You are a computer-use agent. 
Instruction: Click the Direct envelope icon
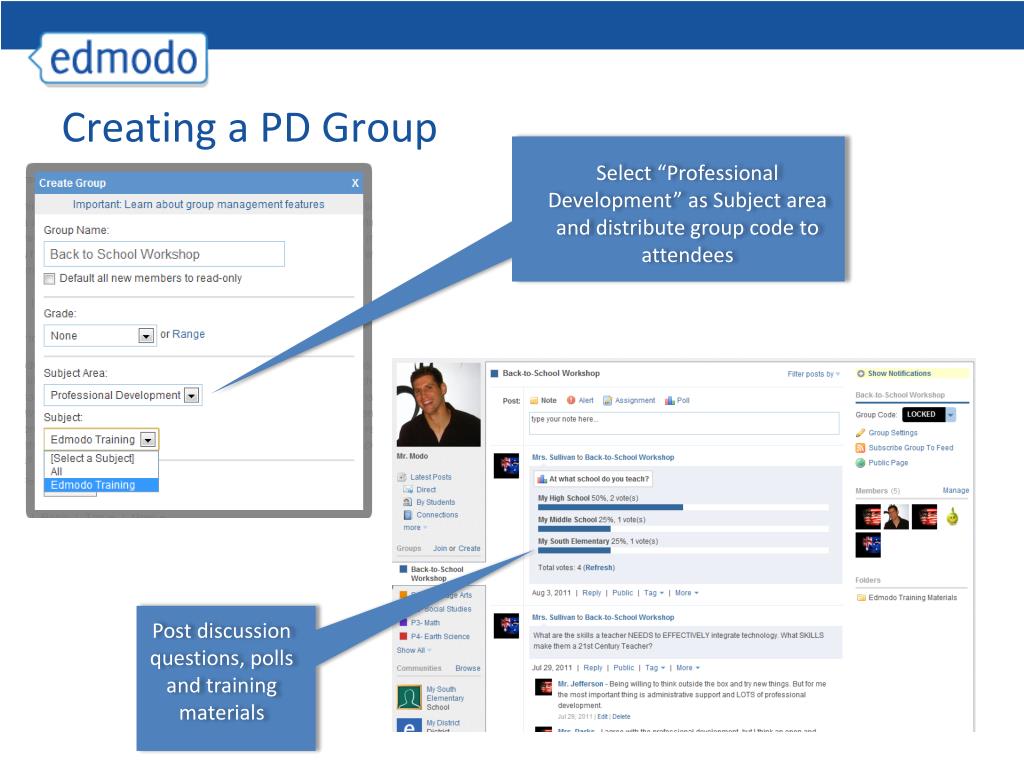[408, 490]
